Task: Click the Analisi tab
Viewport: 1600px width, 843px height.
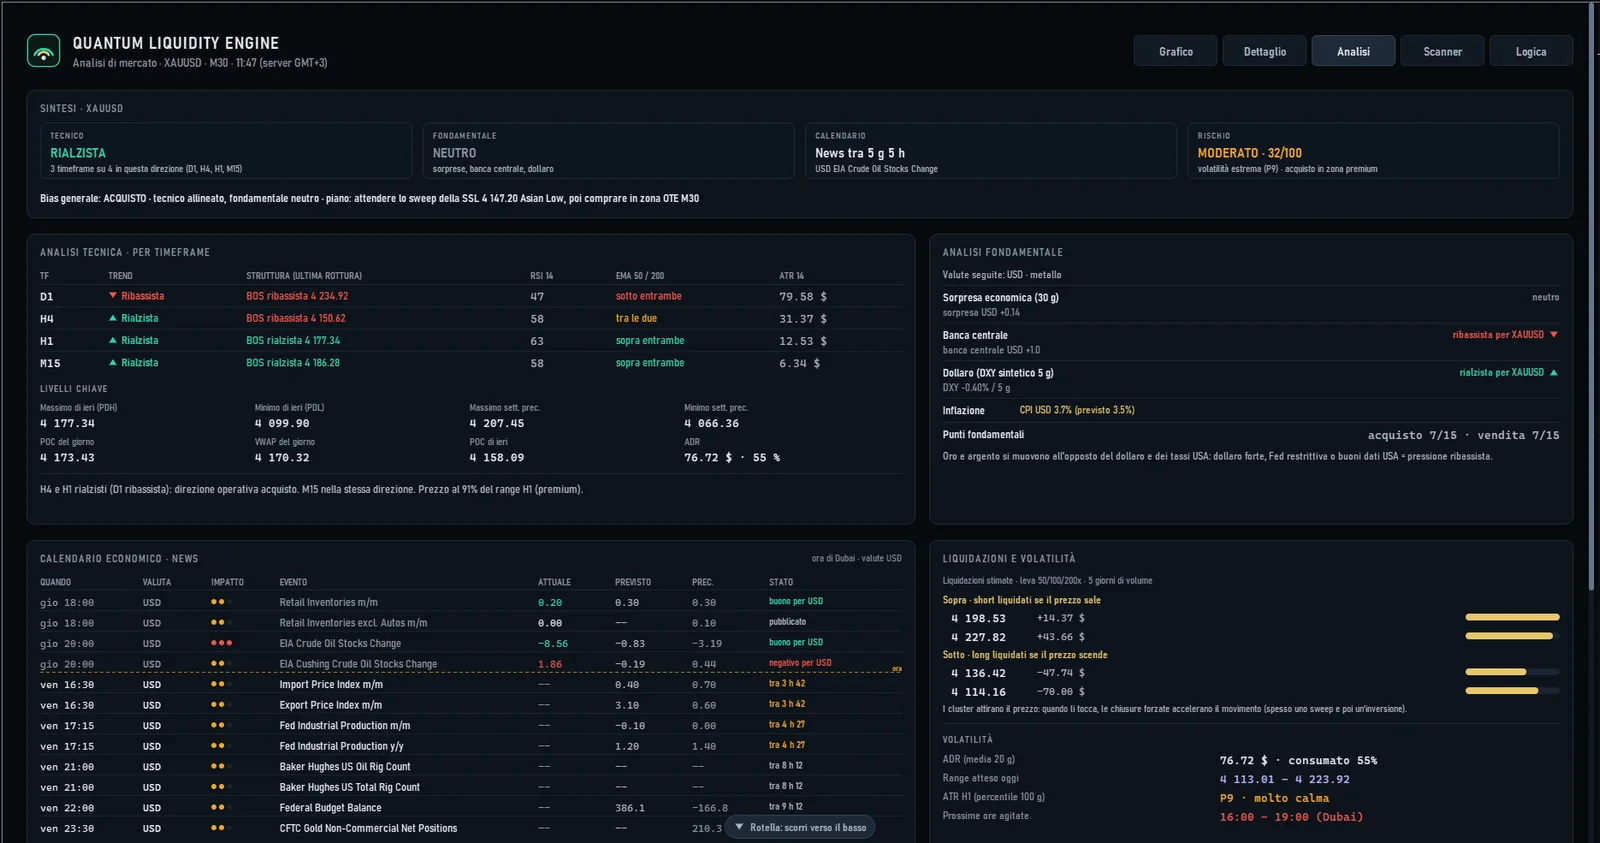Action: [1353, 51]
